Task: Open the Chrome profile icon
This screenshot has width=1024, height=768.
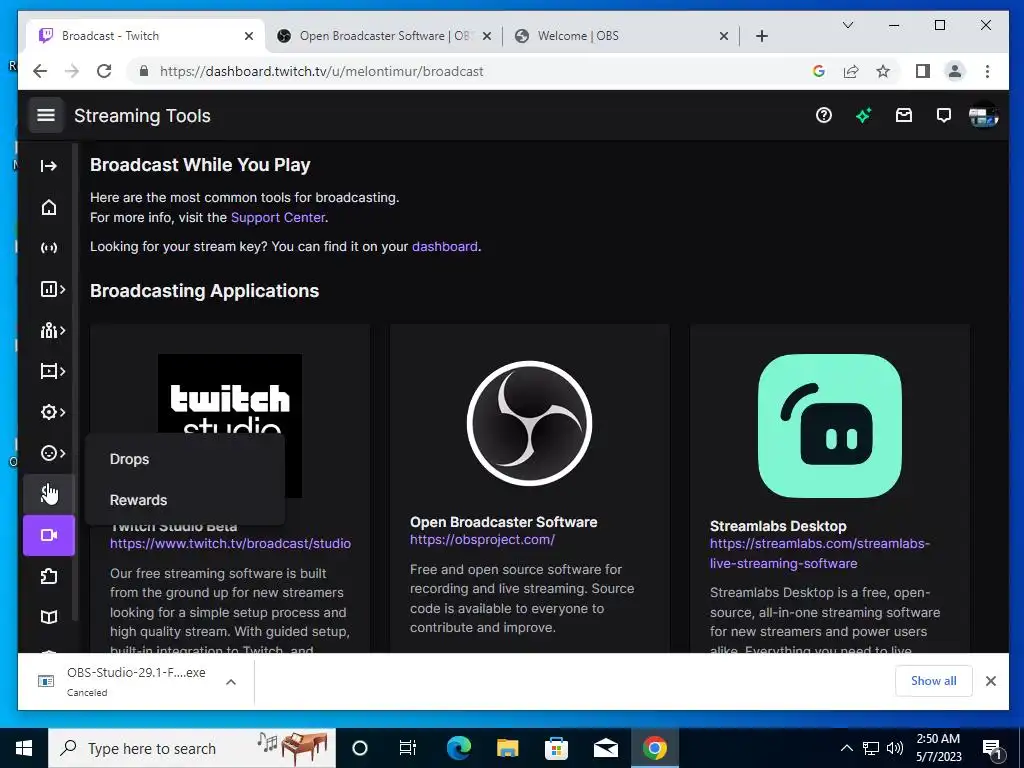Action: [955, 71]
